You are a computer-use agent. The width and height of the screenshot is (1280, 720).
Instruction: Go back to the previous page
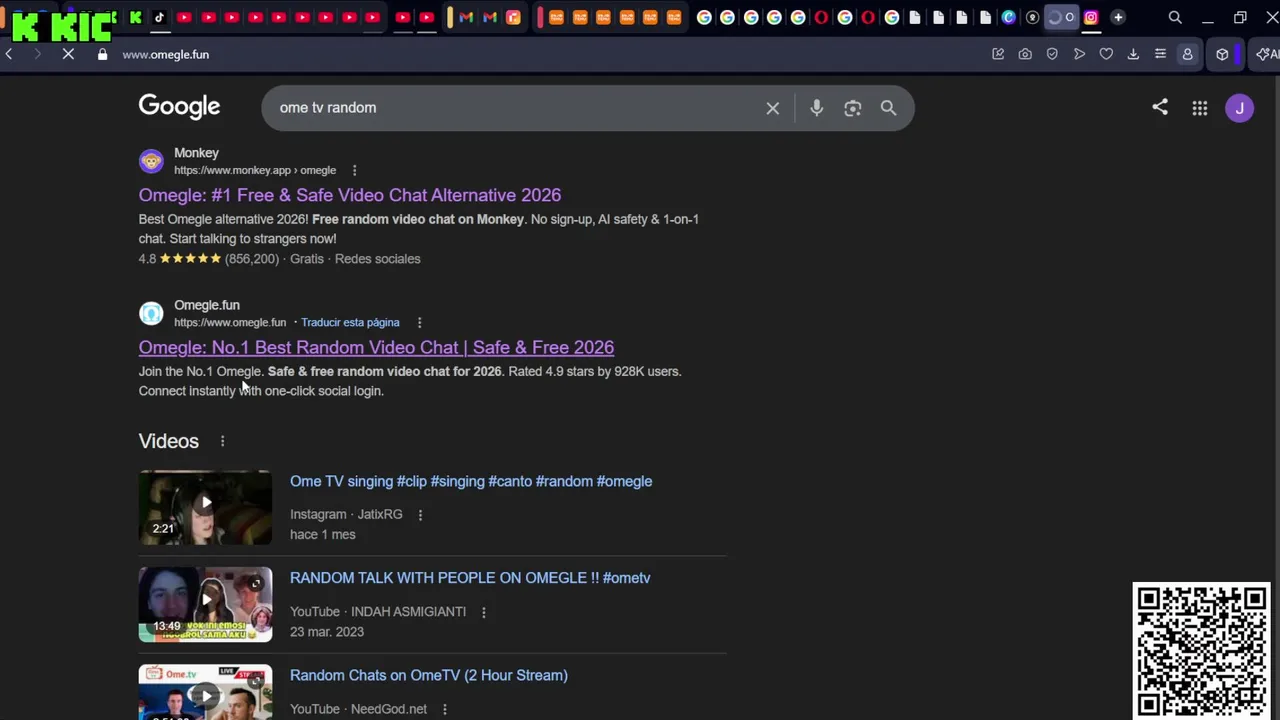(9, 54)
